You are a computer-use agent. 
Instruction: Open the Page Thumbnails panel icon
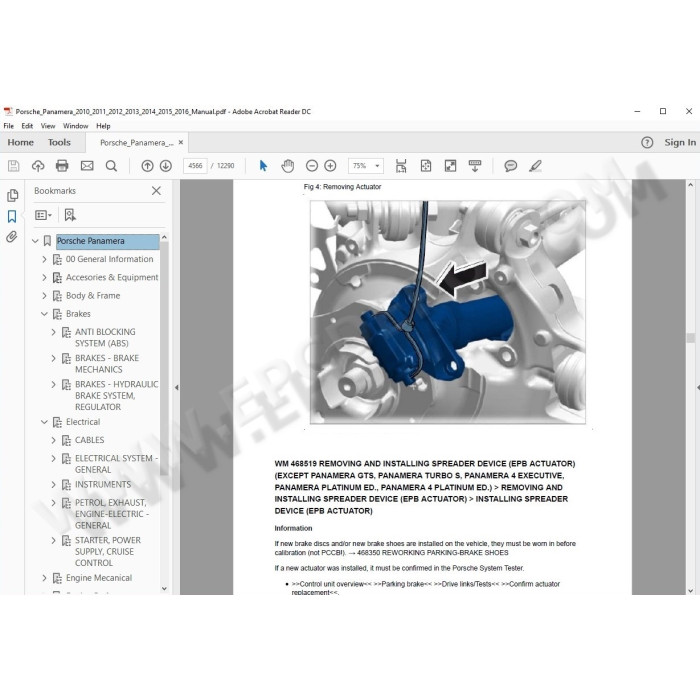click(12, 196)
